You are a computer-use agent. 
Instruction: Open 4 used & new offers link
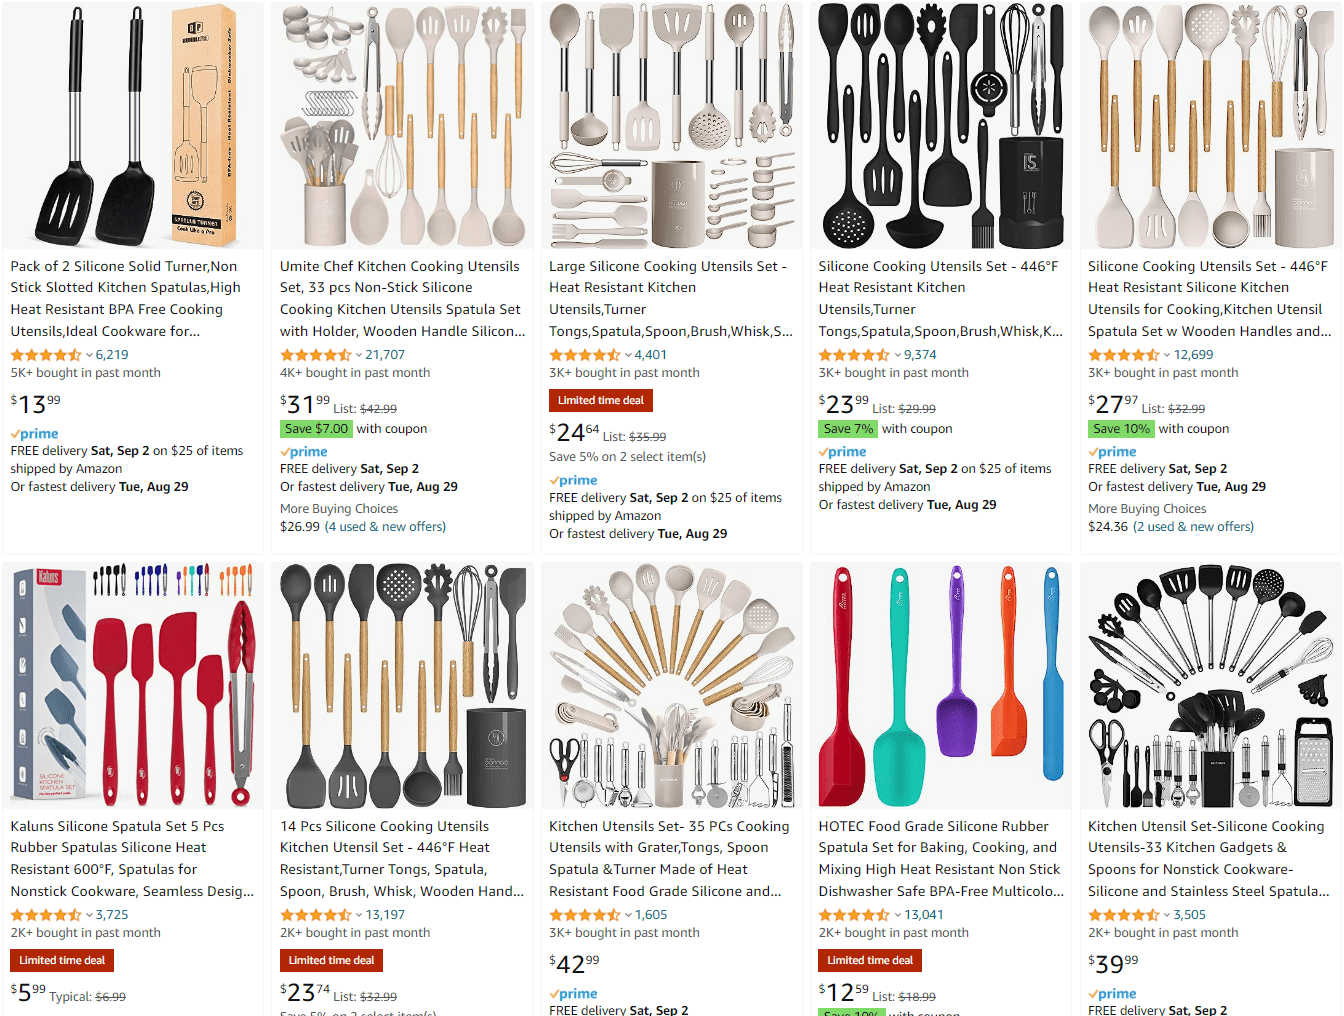(385, 527)
